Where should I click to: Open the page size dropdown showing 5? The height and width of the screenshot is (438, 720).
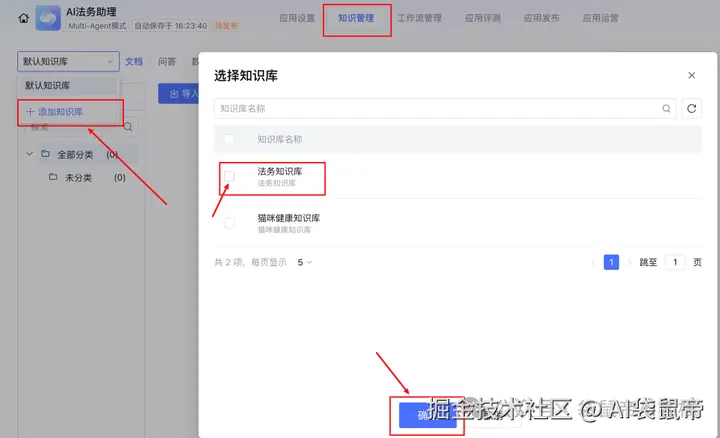304,262
